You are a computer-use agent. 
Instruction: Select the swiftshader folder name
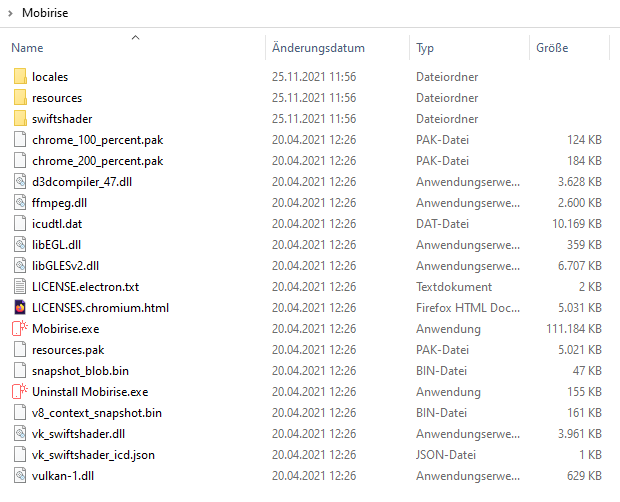[62, 119]
